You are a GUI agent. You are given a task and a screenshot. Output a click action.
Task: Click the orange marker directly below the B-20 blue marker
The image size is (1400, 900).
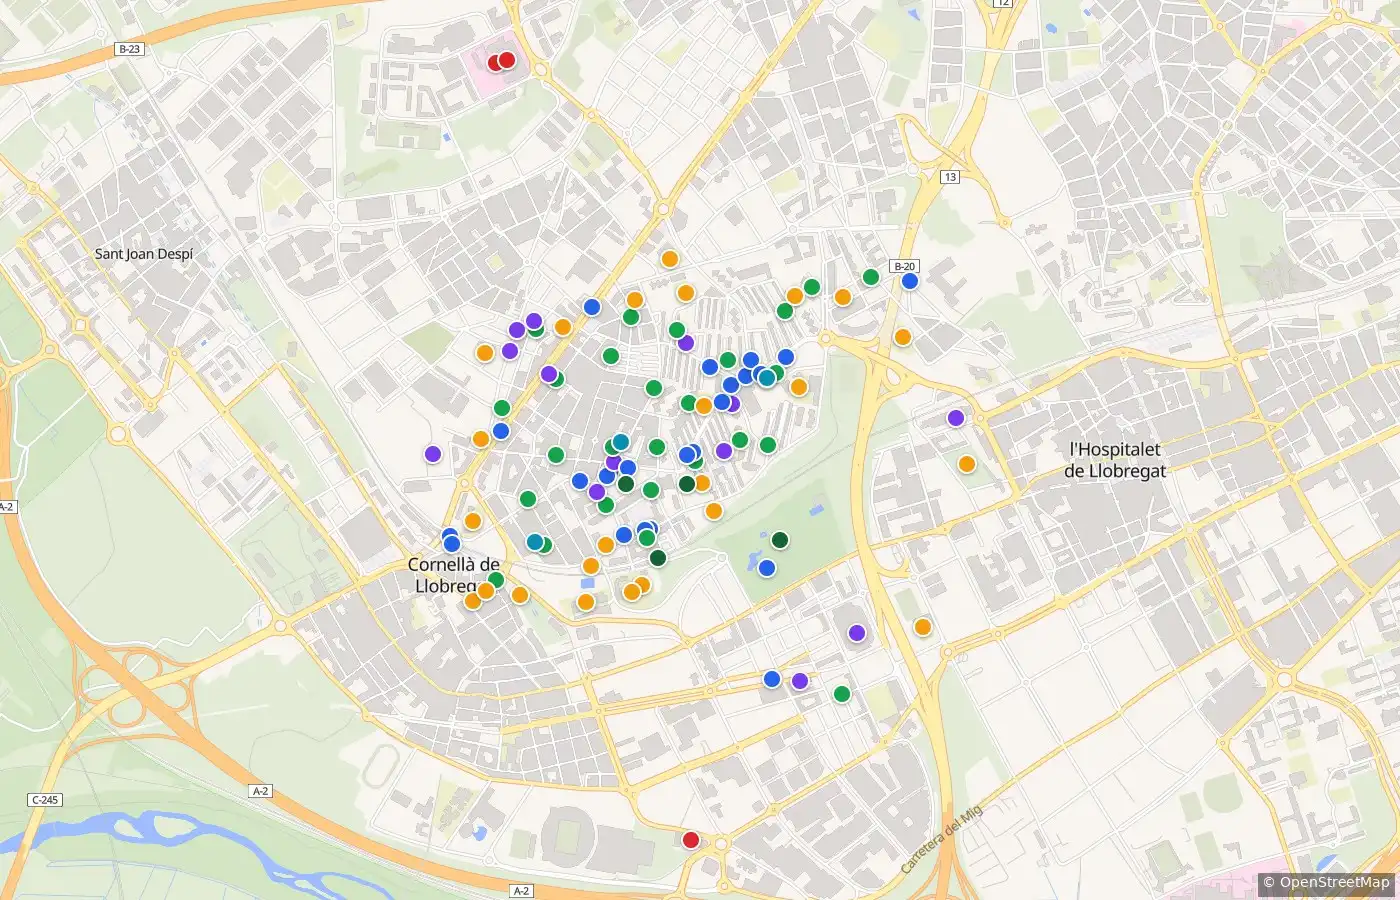[x=903, y=337]
